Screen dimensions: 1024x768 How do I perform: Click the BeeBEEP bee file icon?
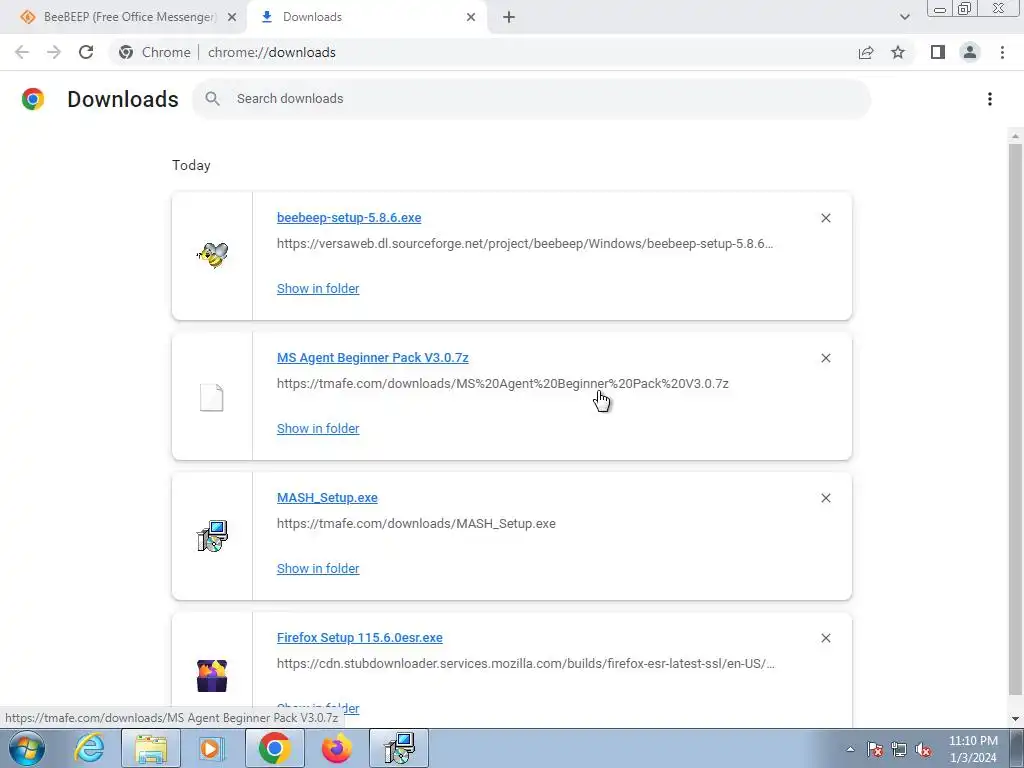click(x=212, y=255)
